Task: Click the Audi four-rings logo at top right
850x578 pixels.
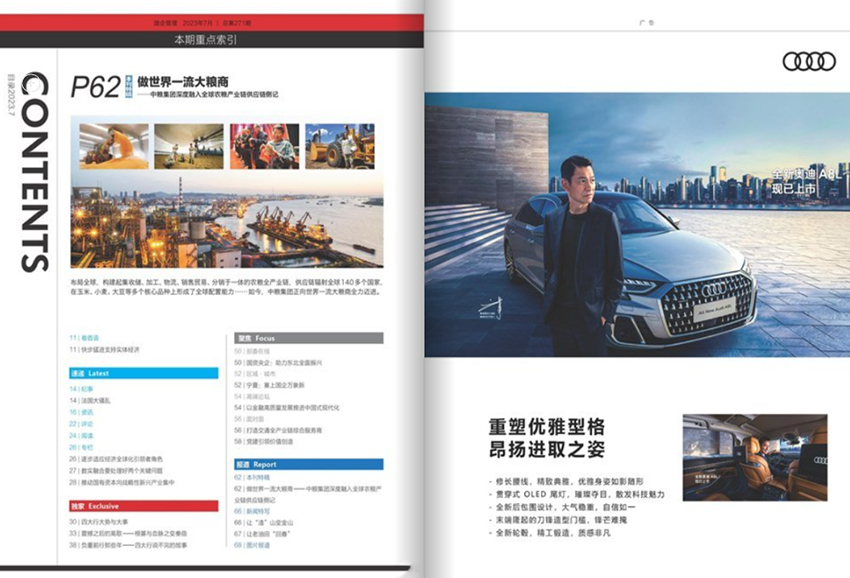Action: 808,61
